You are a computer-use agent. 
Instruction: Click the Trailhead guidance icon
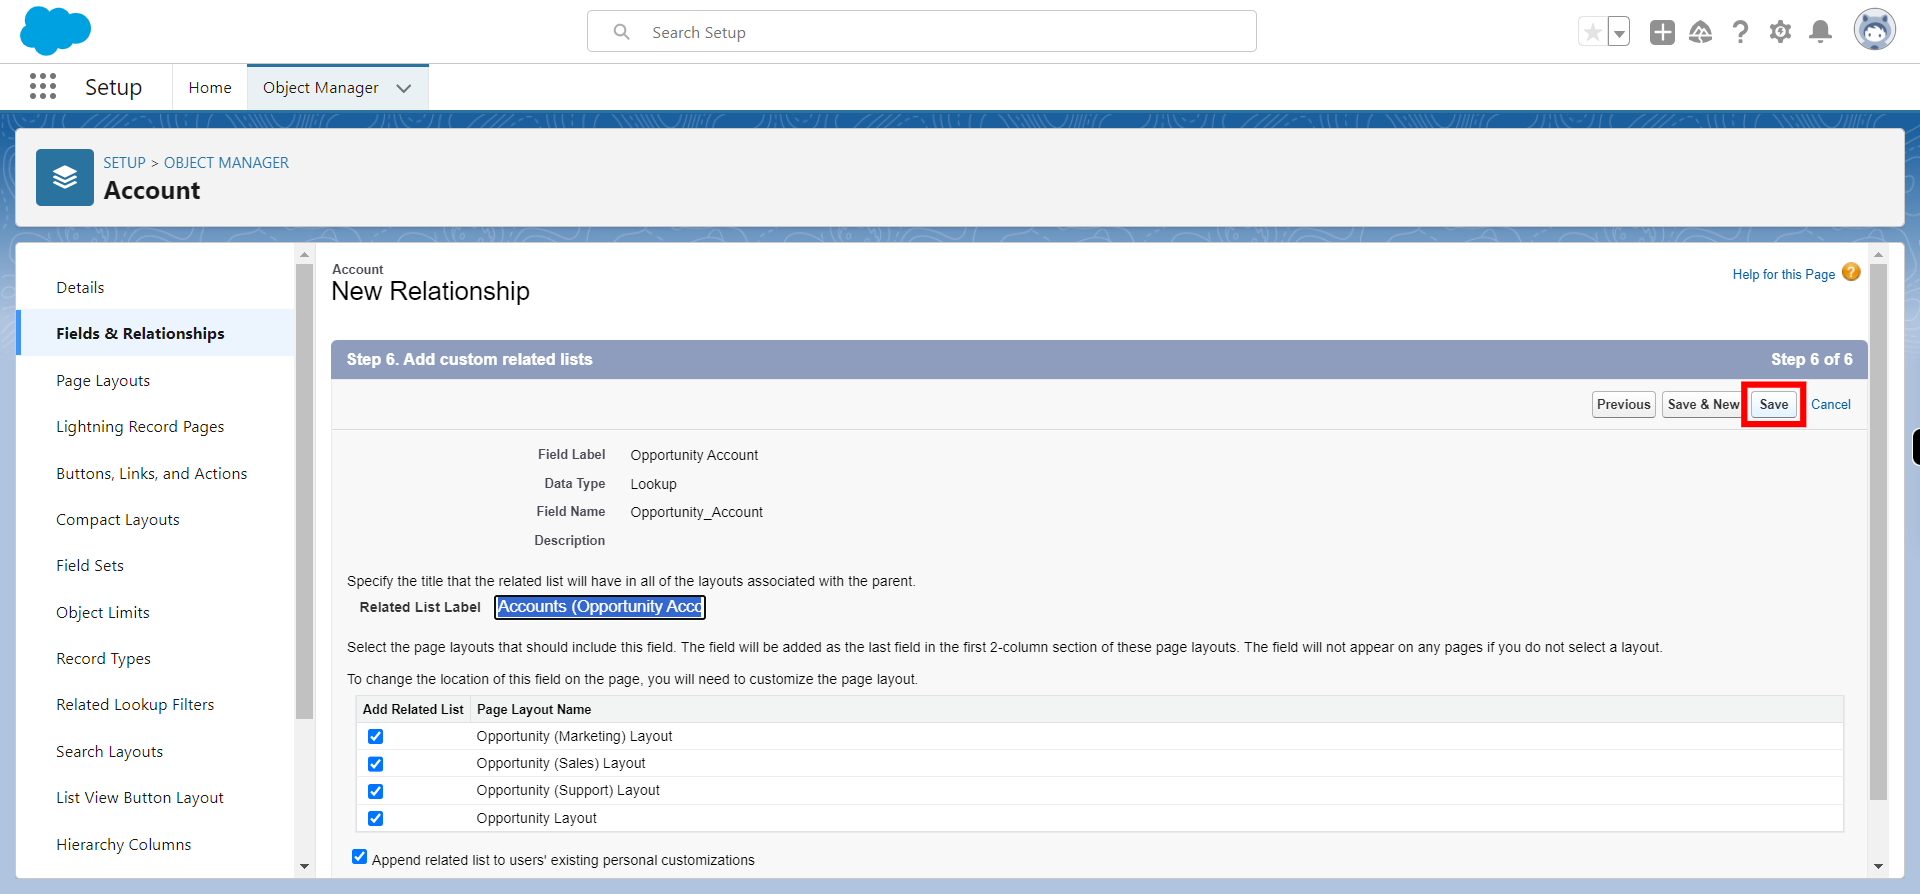pyautogui.click(x=1701, y=32)
